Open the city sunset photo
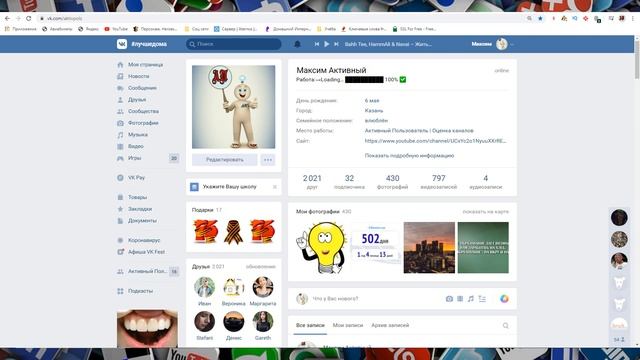Image resolution: width=640 pixels, height=360 pixels. pyautogui.click(x=429, y=248)
